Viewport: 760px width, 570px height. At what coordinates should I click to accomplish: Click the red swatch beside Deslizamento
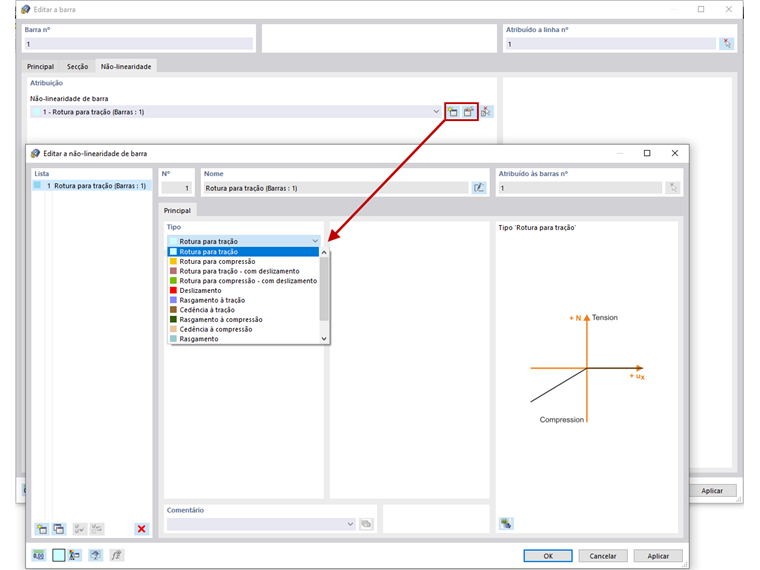point(173,290)
